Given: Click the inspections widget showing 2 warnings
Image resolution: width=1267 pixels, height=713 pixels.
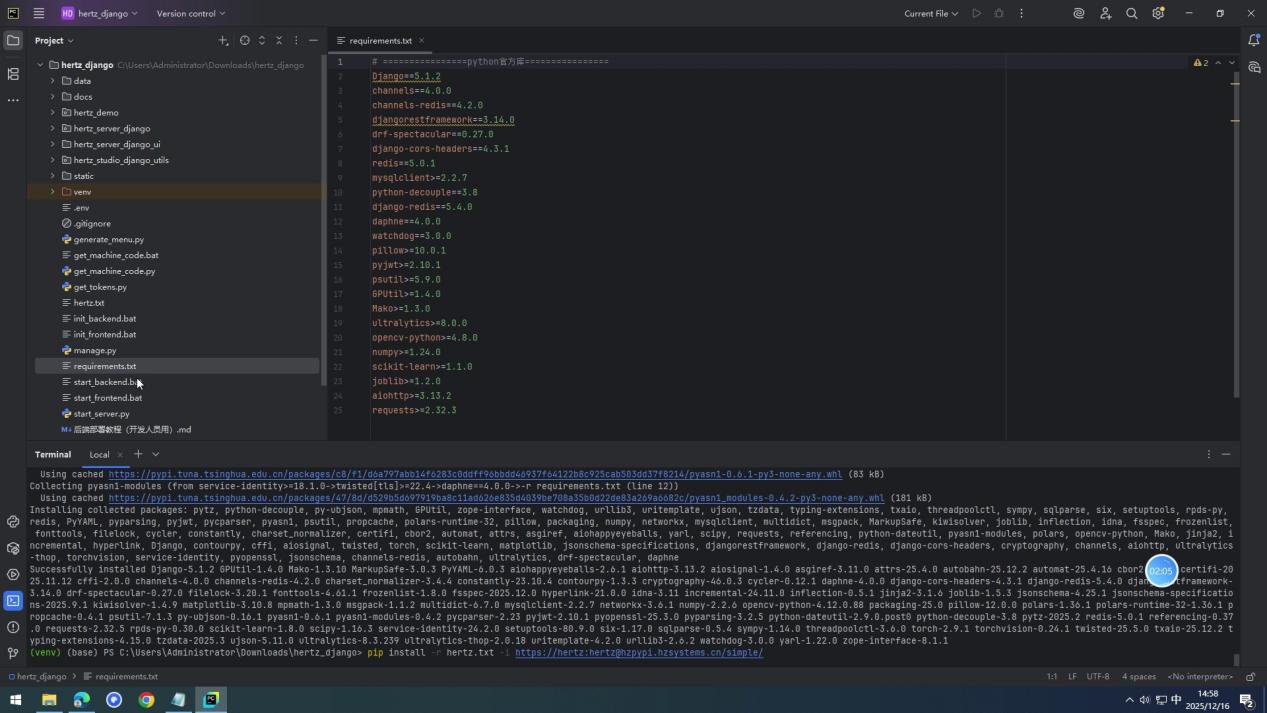Looking at the screenshot, I should point(1201,61).
